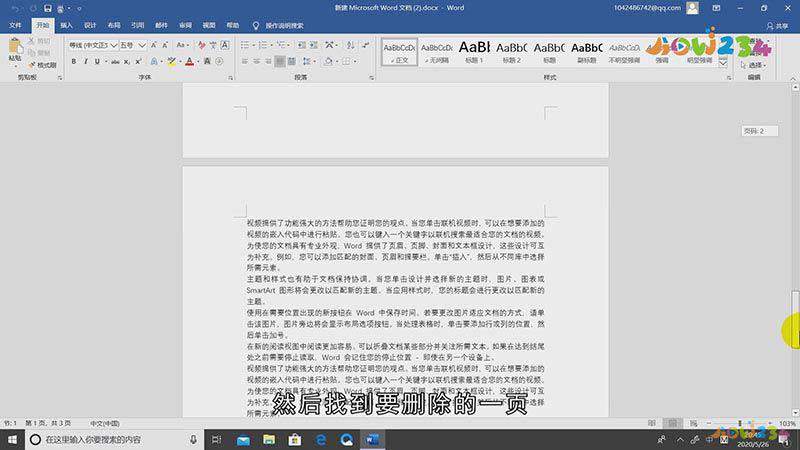Click the Decrease Indent icon
The height and width of the screenshot is (450, 800).
[302, 45]
